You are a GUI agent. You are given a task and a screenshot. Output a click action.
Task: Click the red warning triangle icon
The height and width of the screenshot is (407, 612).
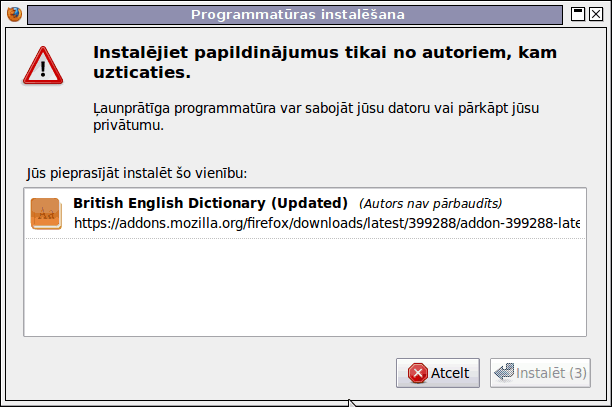[x=43, y=66]
